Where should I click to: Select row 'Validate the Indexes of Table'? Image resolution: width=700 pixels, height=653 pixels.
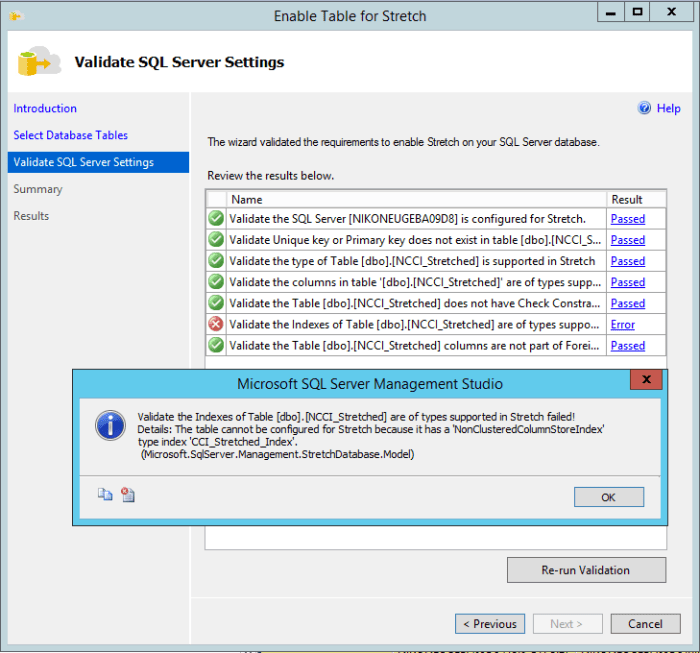[436, 324]
